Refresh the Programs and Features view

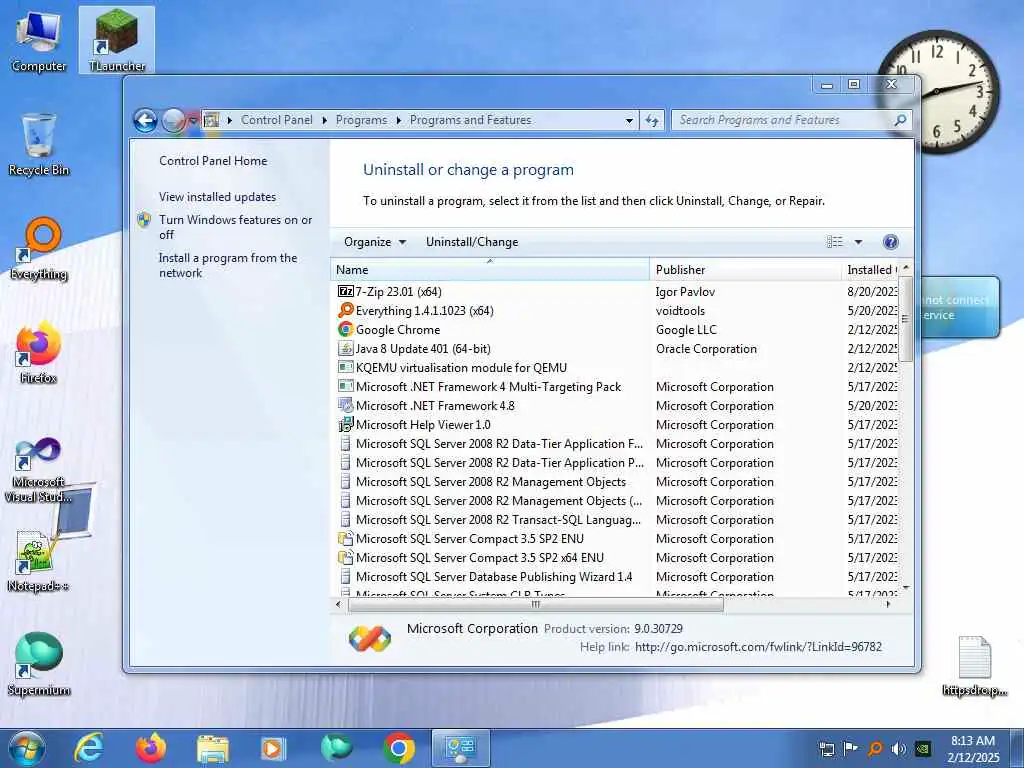pos(652,120)
